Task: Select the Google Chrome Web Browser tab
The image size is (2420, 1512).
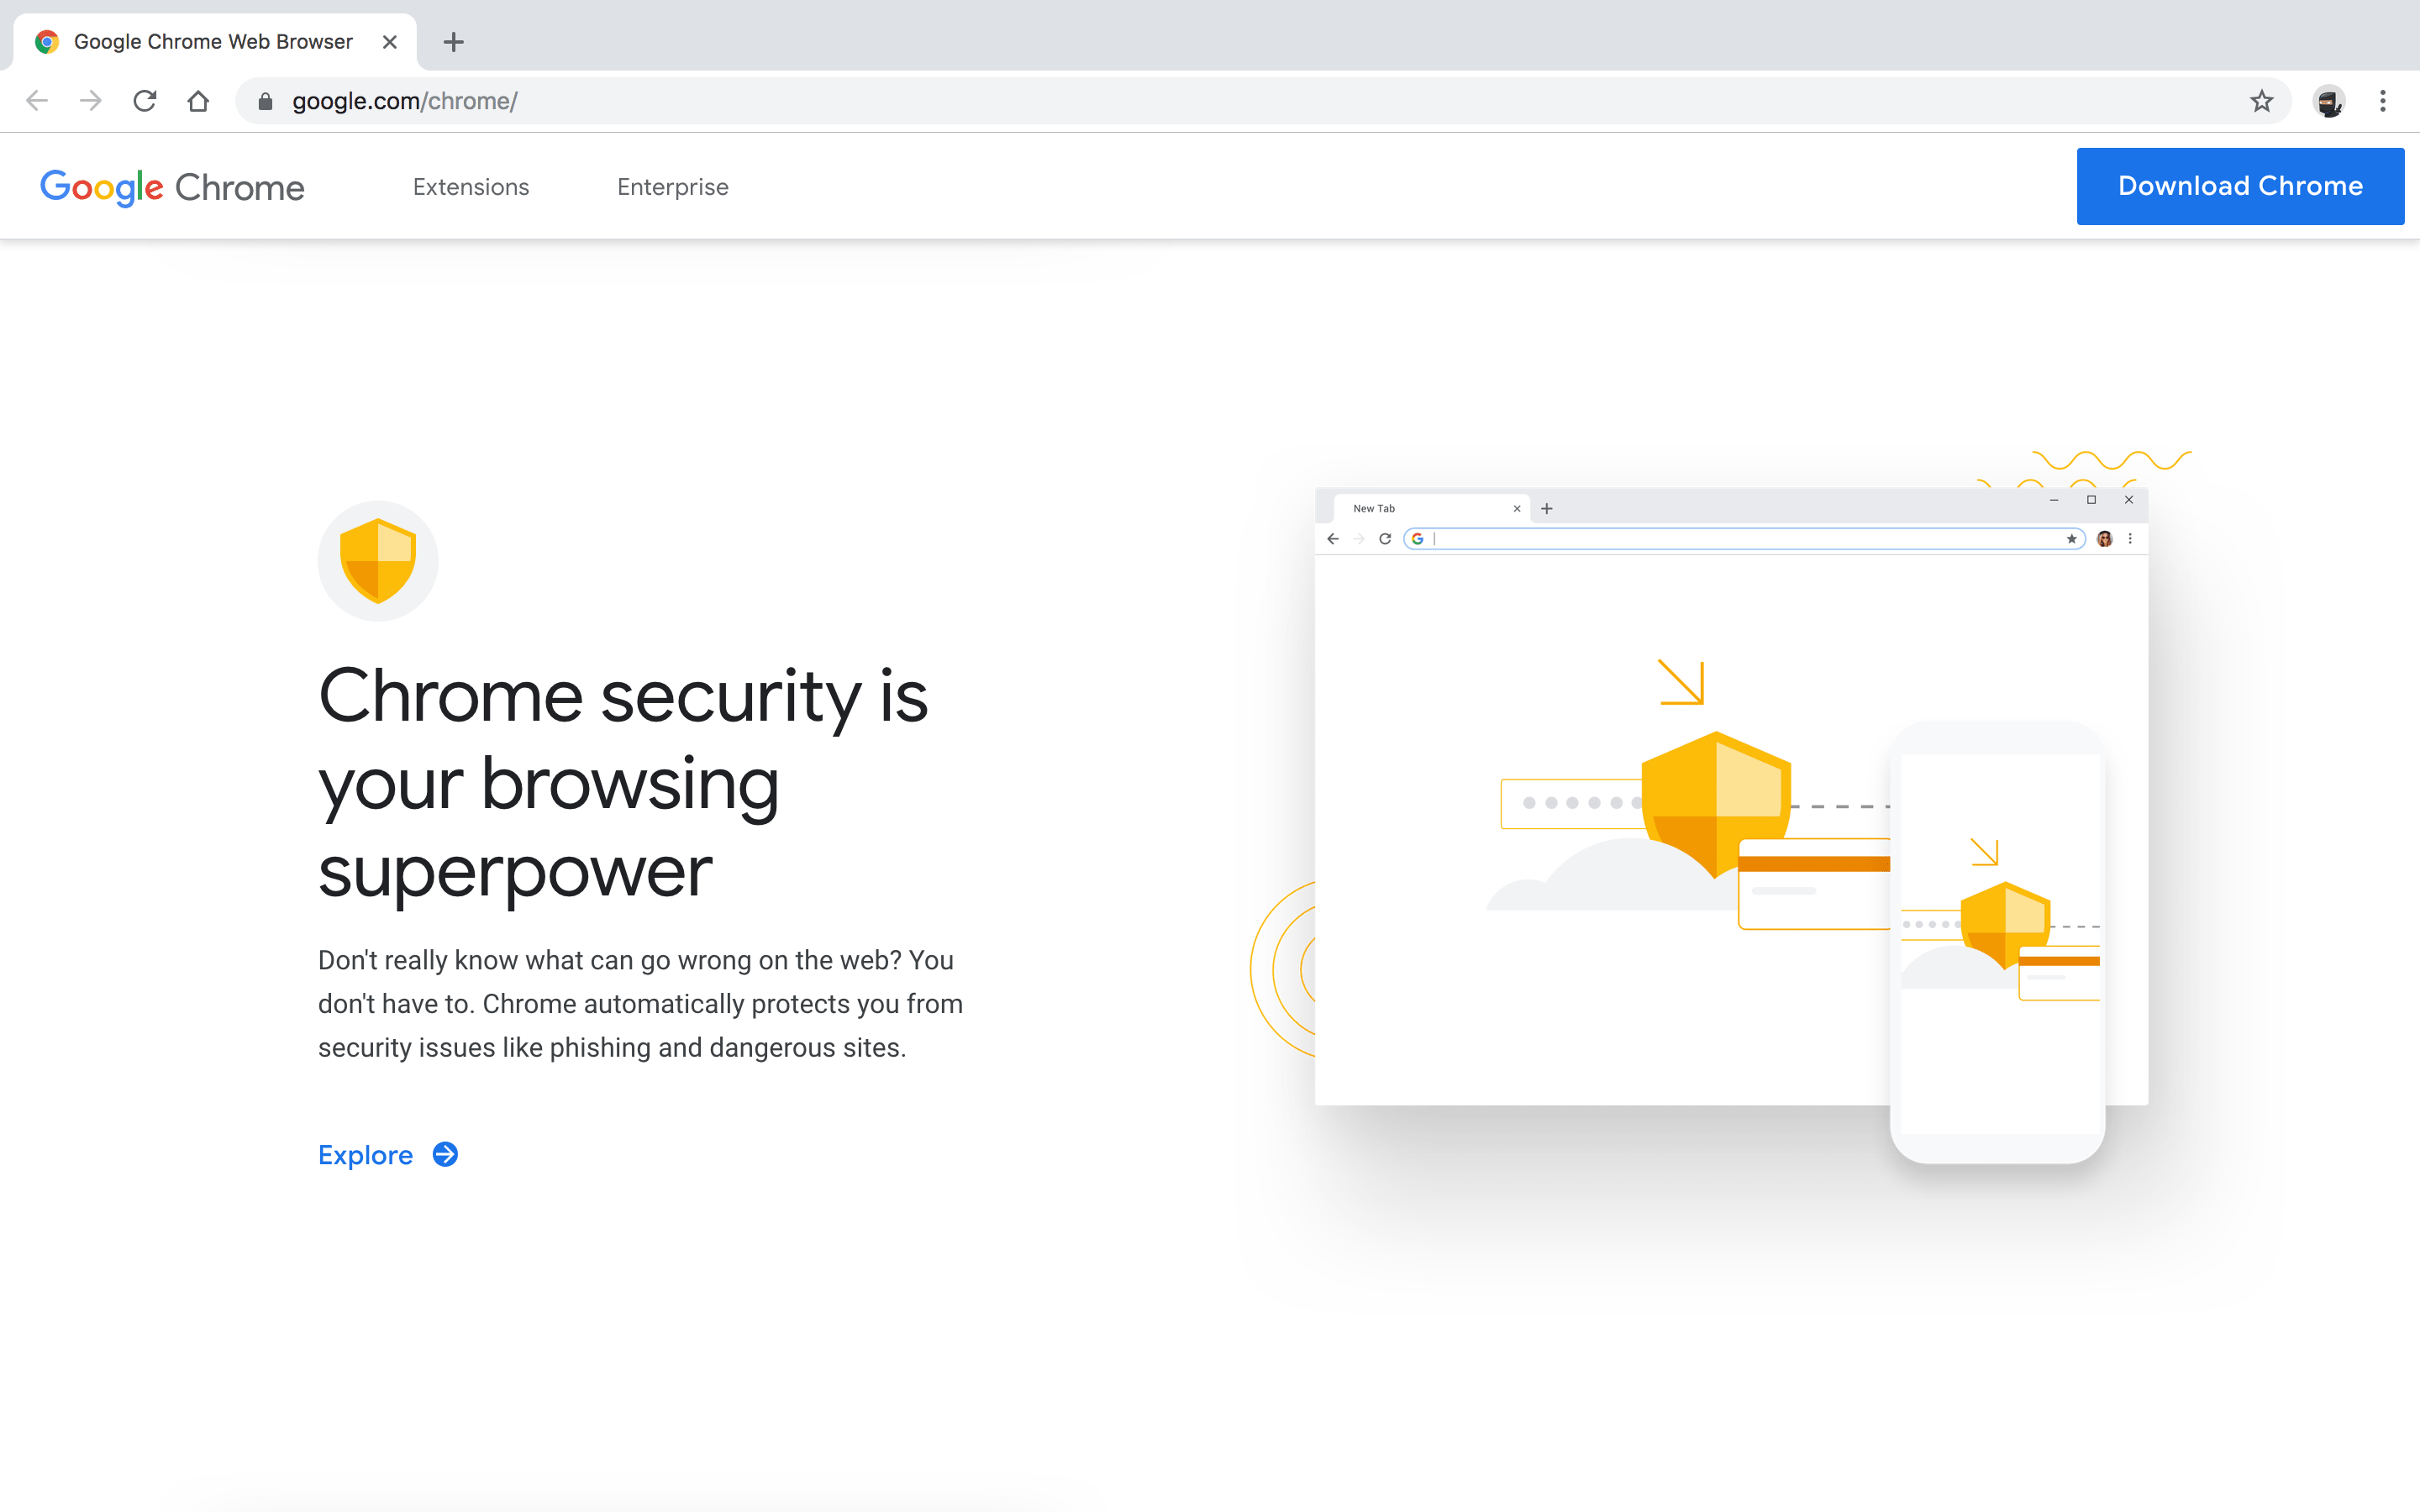Action: coord(212,42)
